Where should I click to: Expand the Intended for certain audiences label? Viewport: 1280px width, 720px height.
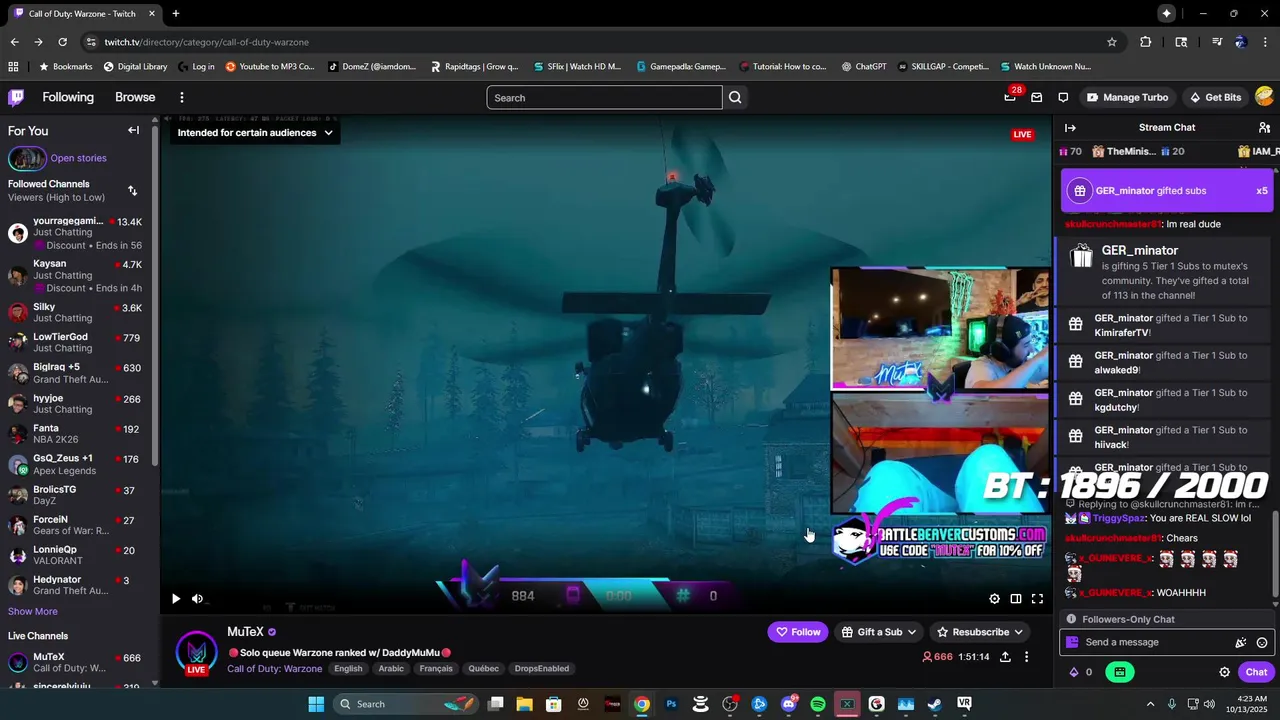coord(255,132)
